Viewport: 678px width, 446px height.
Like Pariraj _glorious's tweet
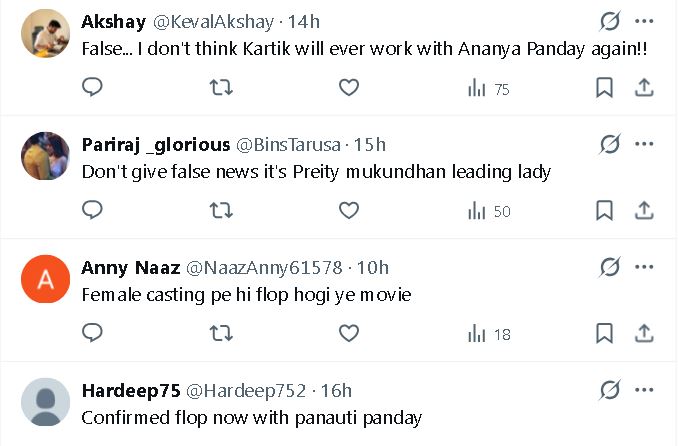[348, 210]
